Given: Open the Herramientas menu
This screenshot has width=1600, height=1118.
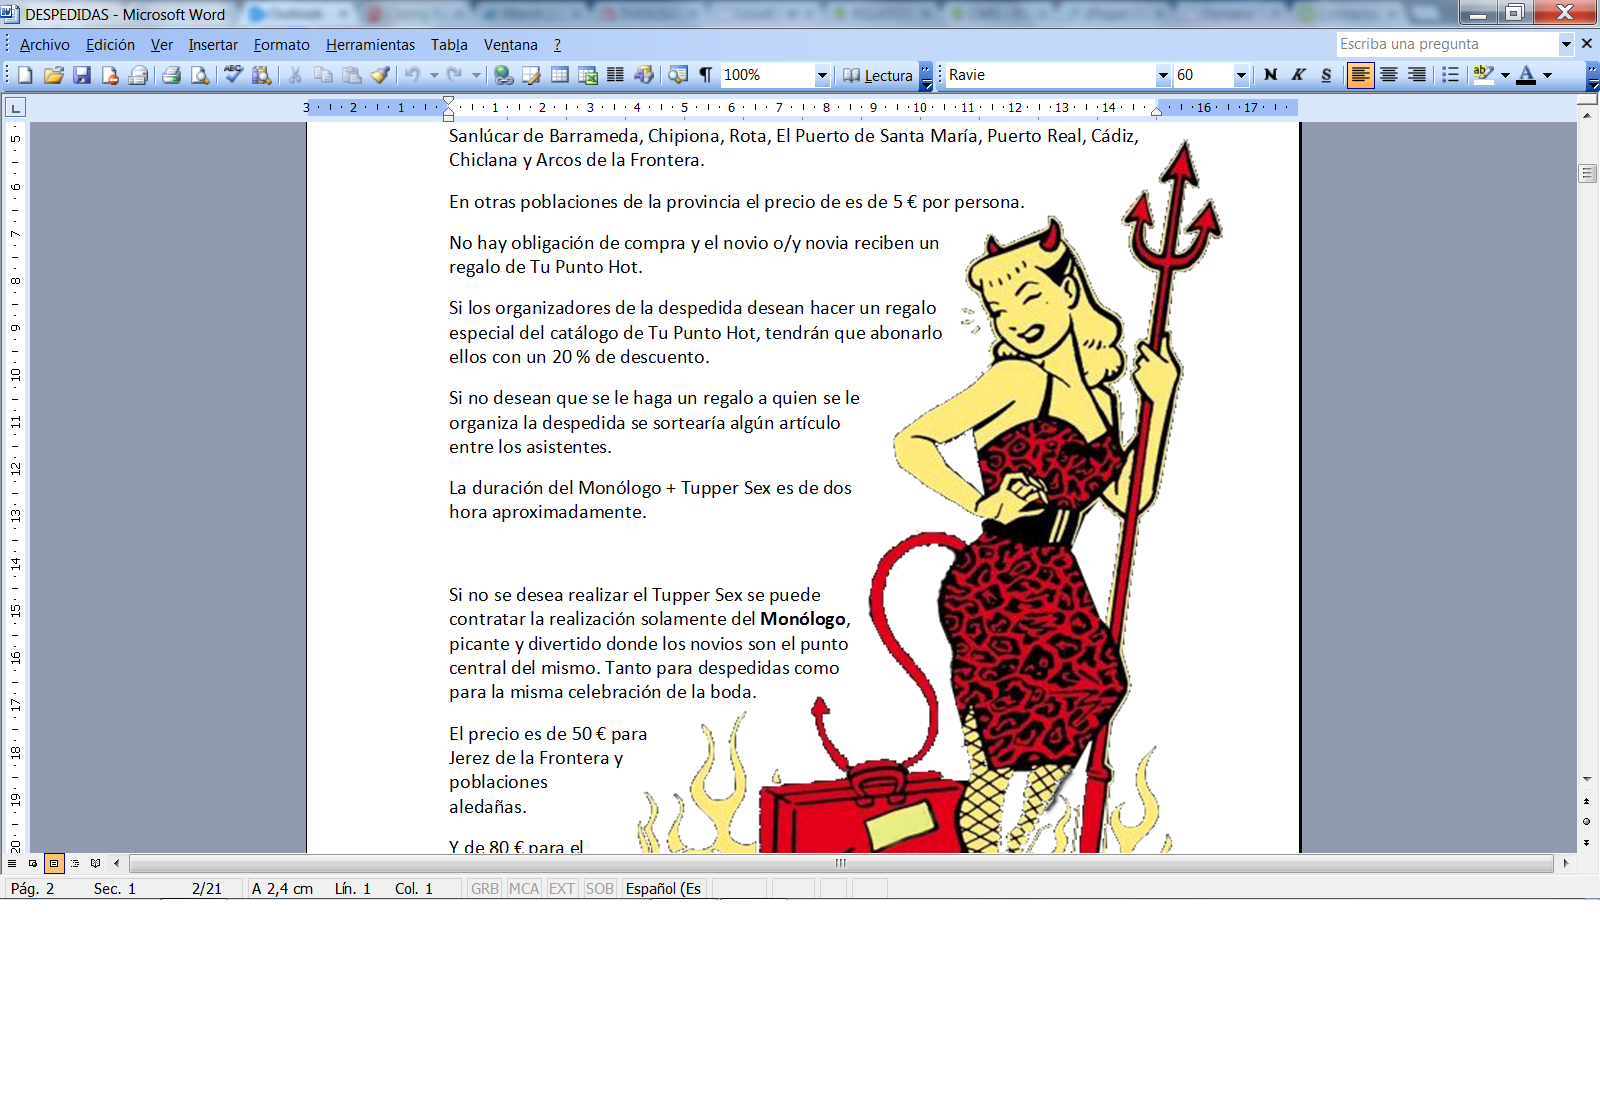Looking at the screenshot, I should (370, 45).
